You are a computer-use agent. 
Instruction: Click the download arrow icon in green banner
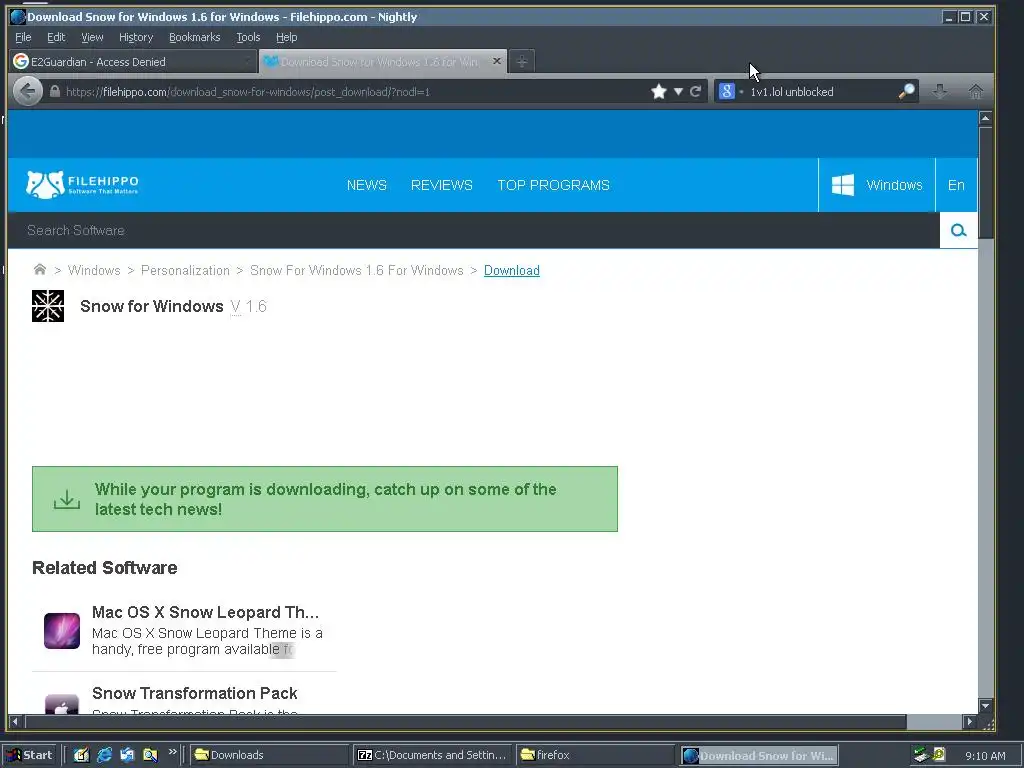coord(67,500)
